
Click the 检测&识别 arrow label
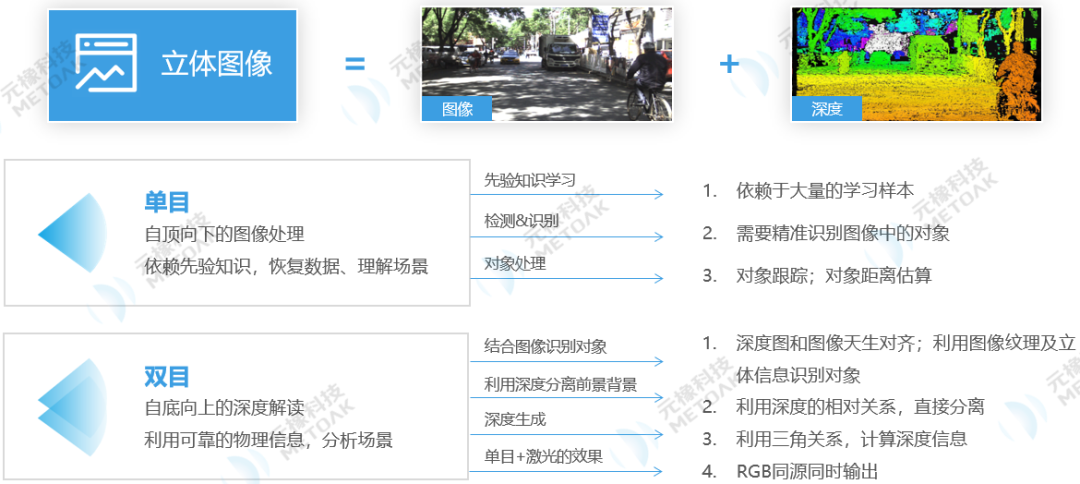[521, 222]
